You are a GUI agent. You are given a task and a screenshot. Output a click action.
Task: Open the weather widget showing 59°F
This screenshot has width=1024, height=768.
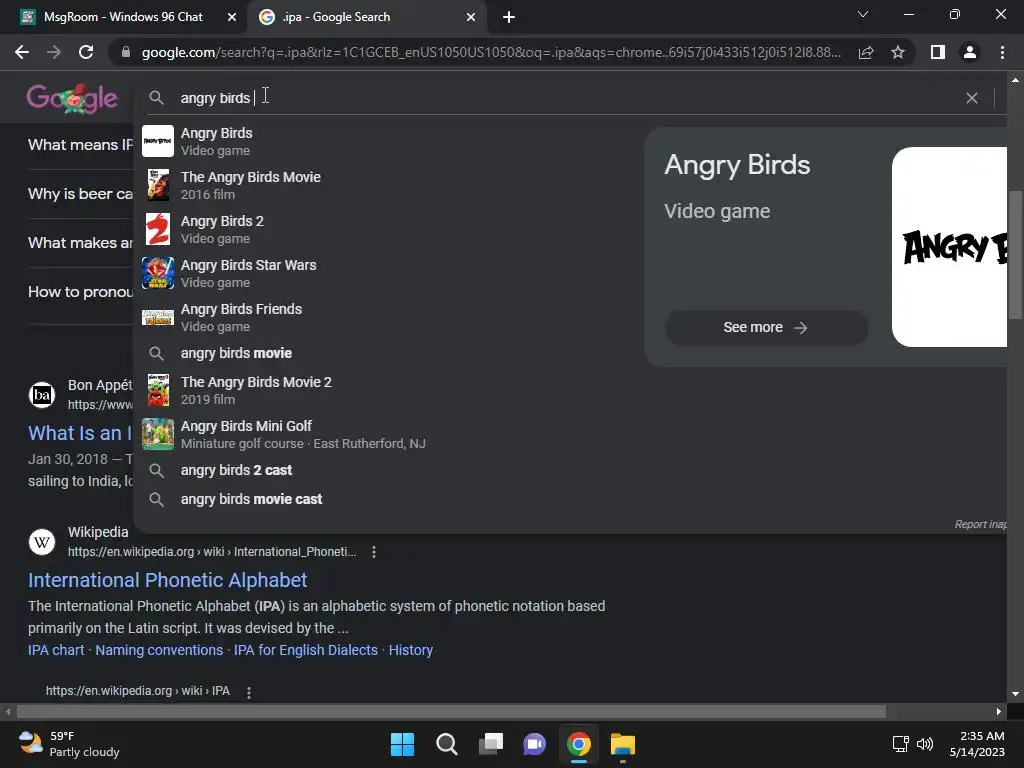click(x=69, y=744)
